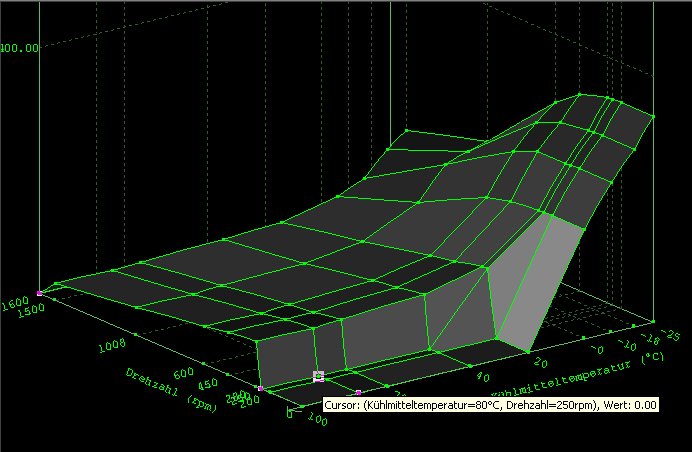Viewport: 692px width, 452px height.
Task: Click the white cursor marker on the grid
Action: pos(319,377)
